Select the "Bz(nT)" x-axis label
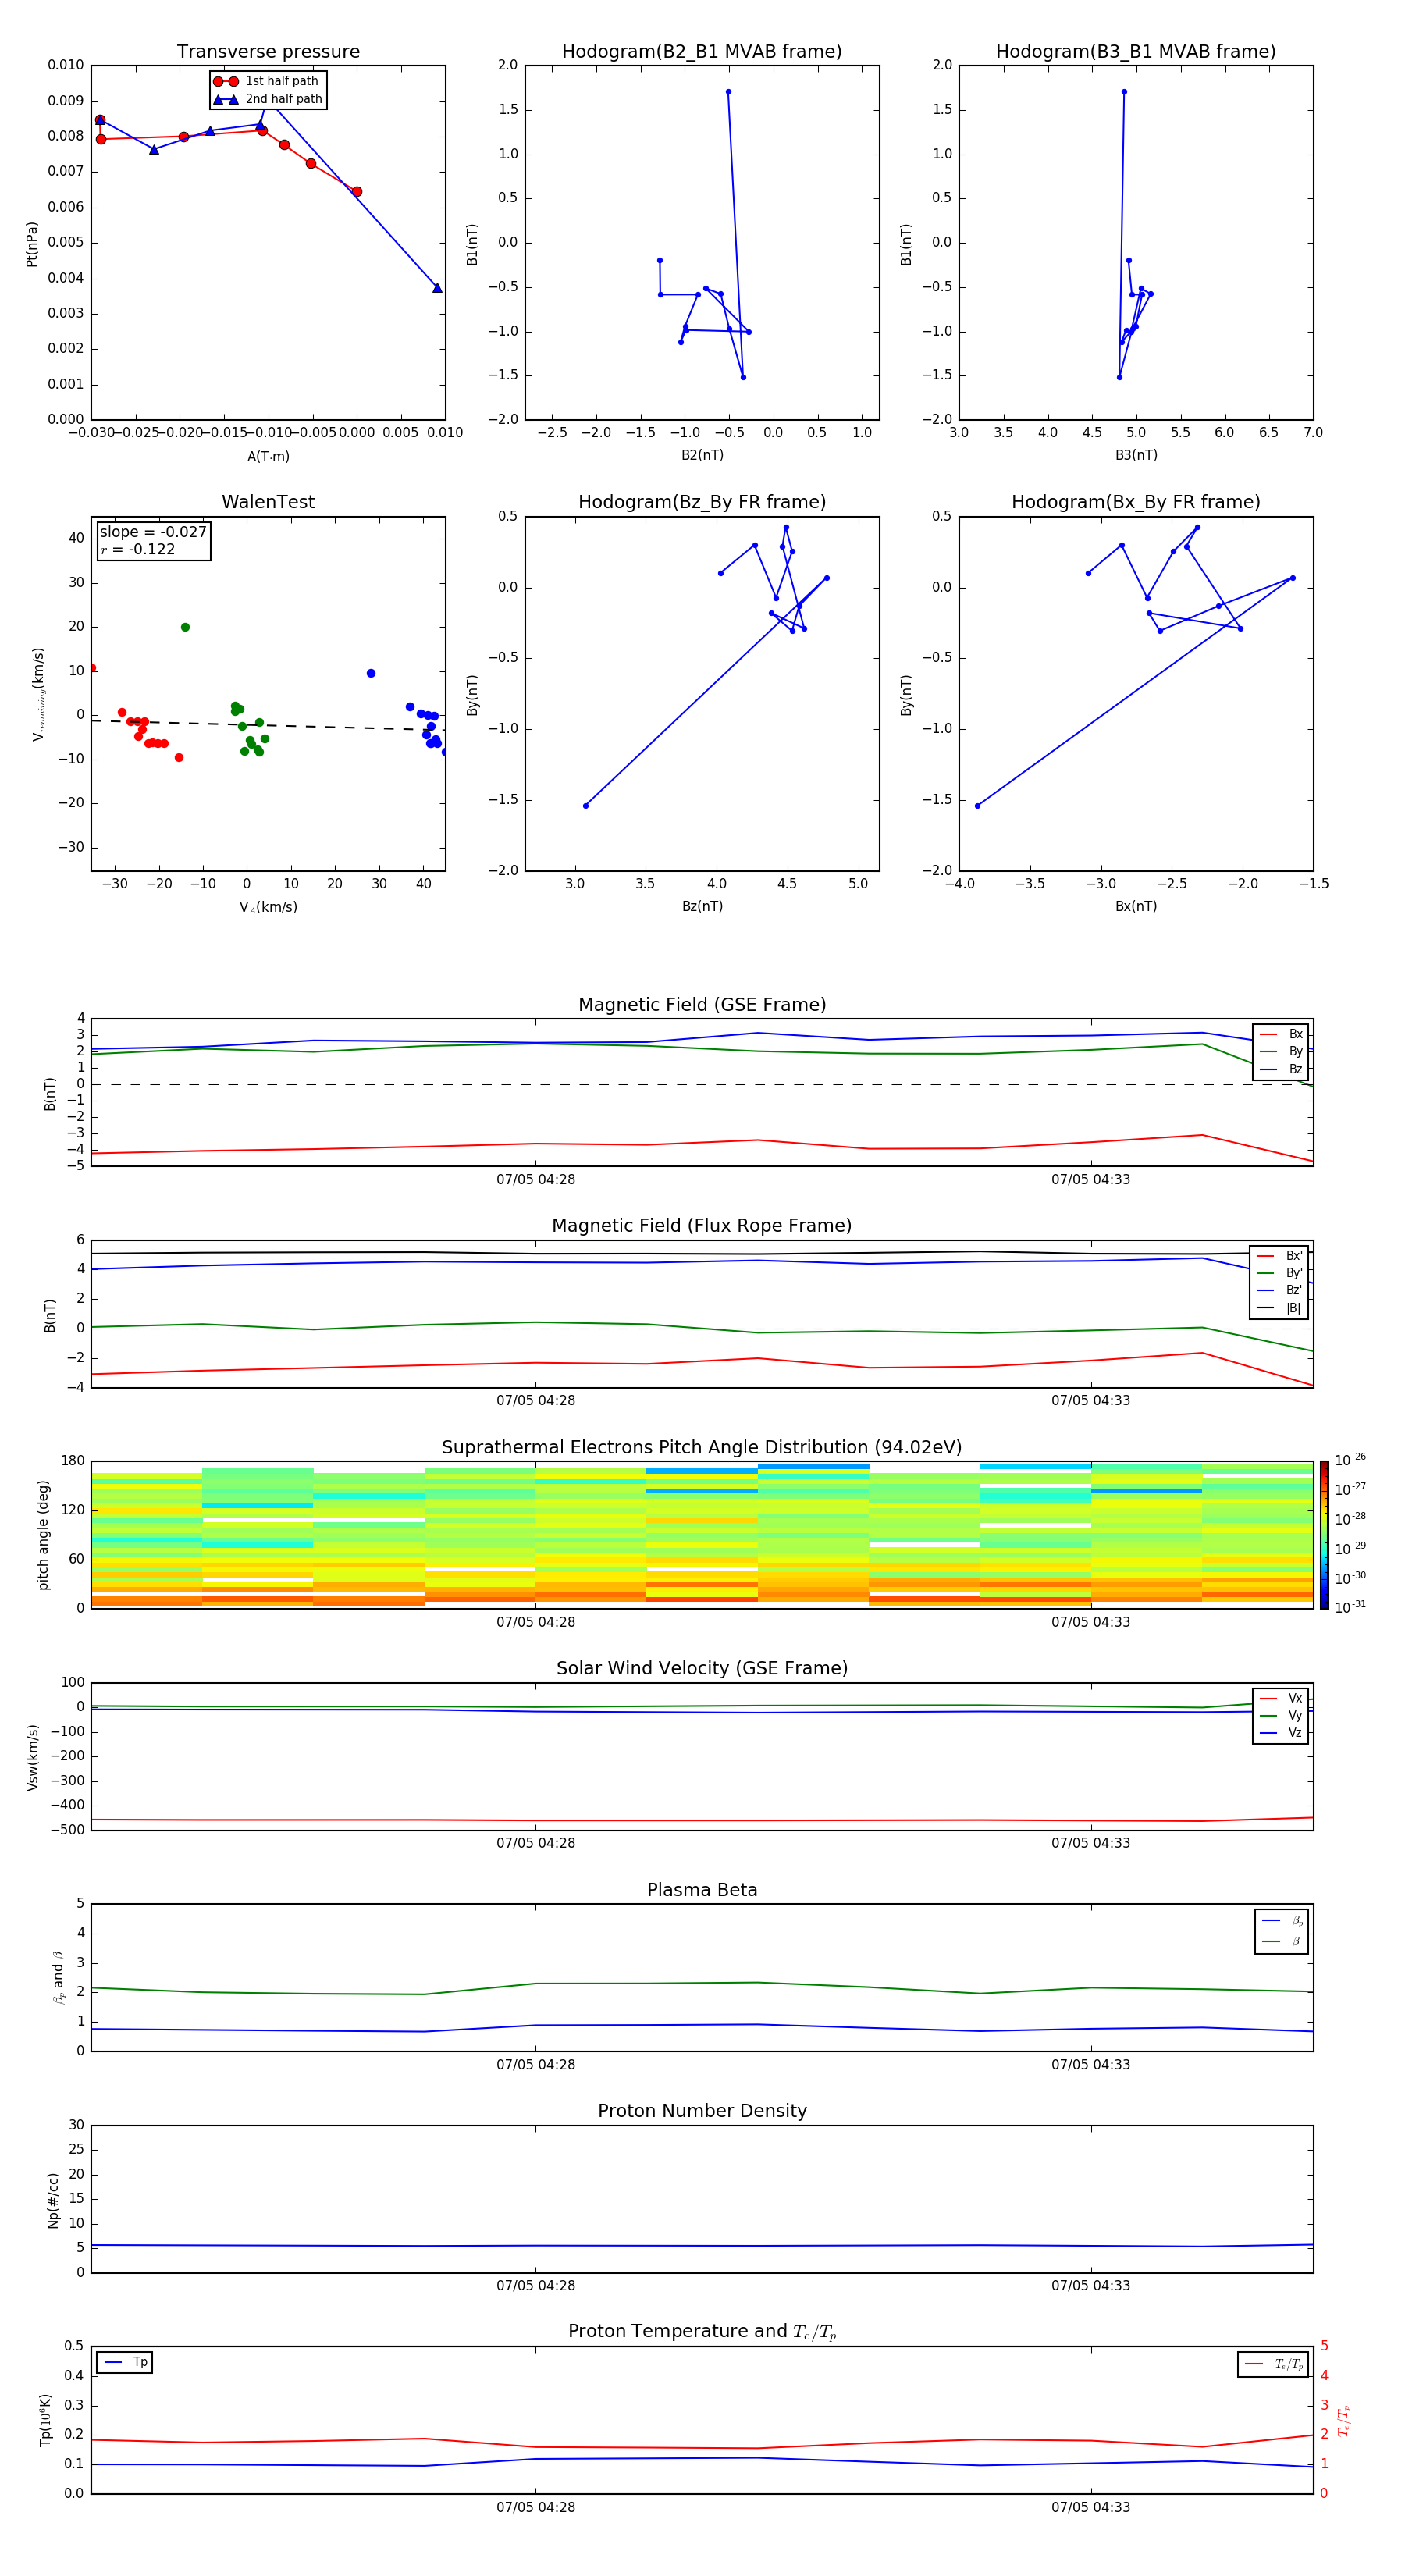The image size is (1405, 2576). [702, 906]
